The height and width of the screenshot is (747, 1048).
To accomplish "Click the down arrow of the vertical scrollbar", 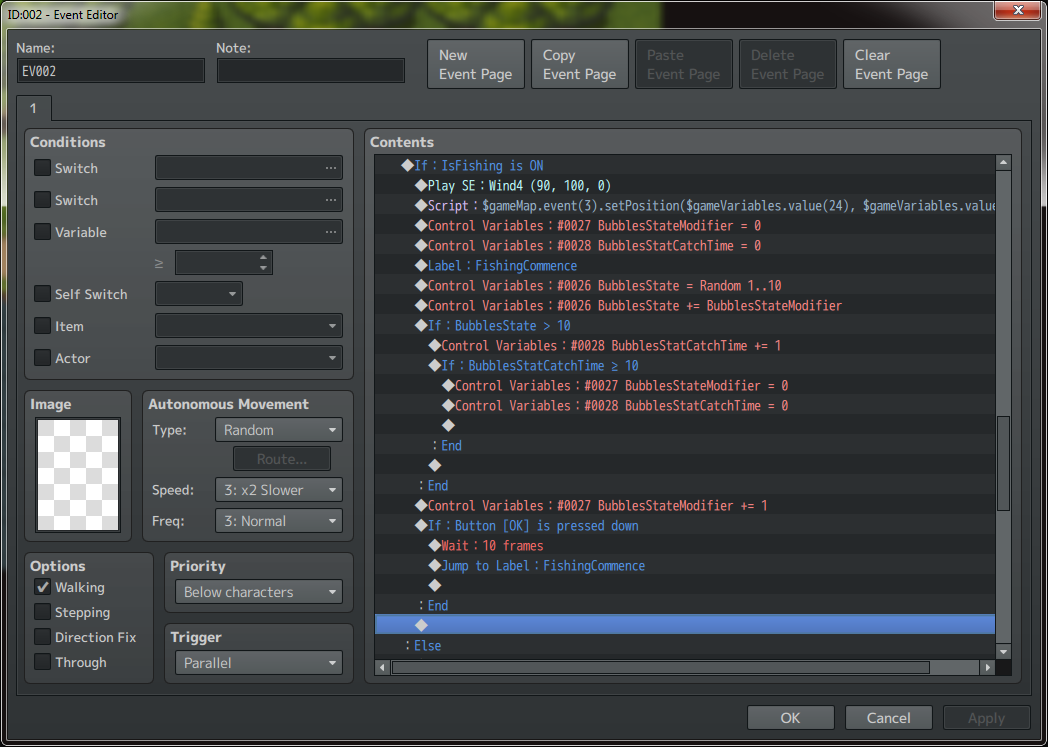I will click(x=1003, y=649).
